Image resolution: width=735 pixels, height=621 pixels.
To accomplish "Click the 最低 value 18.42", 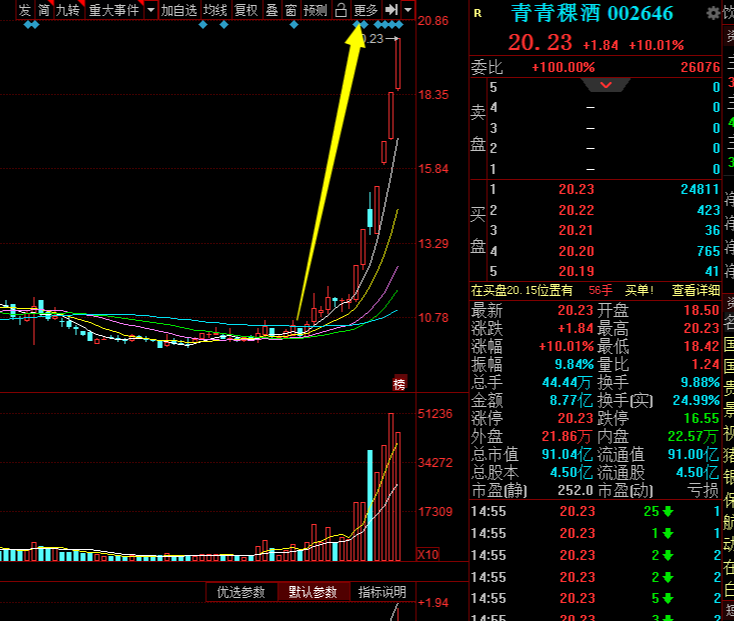I will point(701,346).
